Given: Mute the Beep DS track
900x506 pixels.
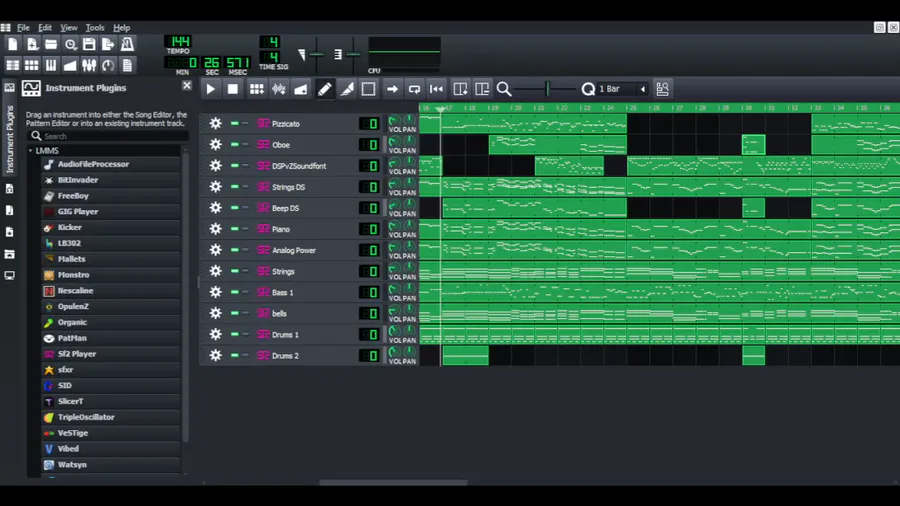Looking at the screenshot, I should pos(235,208).
